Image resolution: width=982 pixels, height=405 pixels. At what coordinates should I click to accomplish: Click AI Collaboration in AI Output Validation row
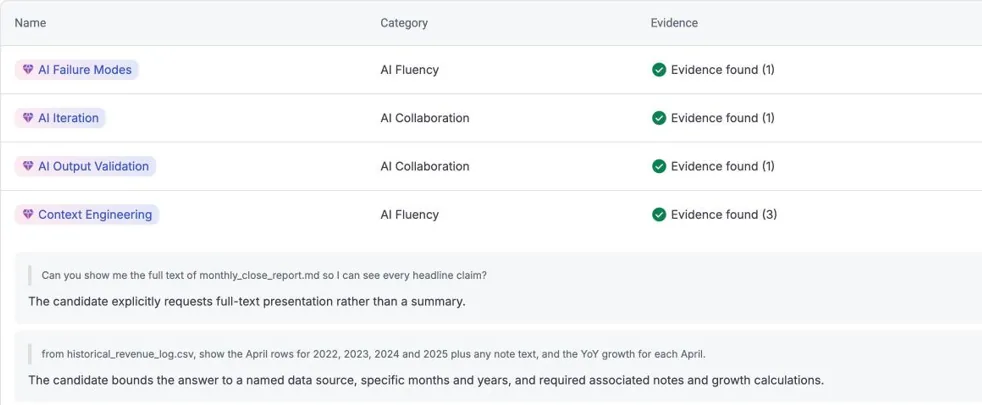425,166
